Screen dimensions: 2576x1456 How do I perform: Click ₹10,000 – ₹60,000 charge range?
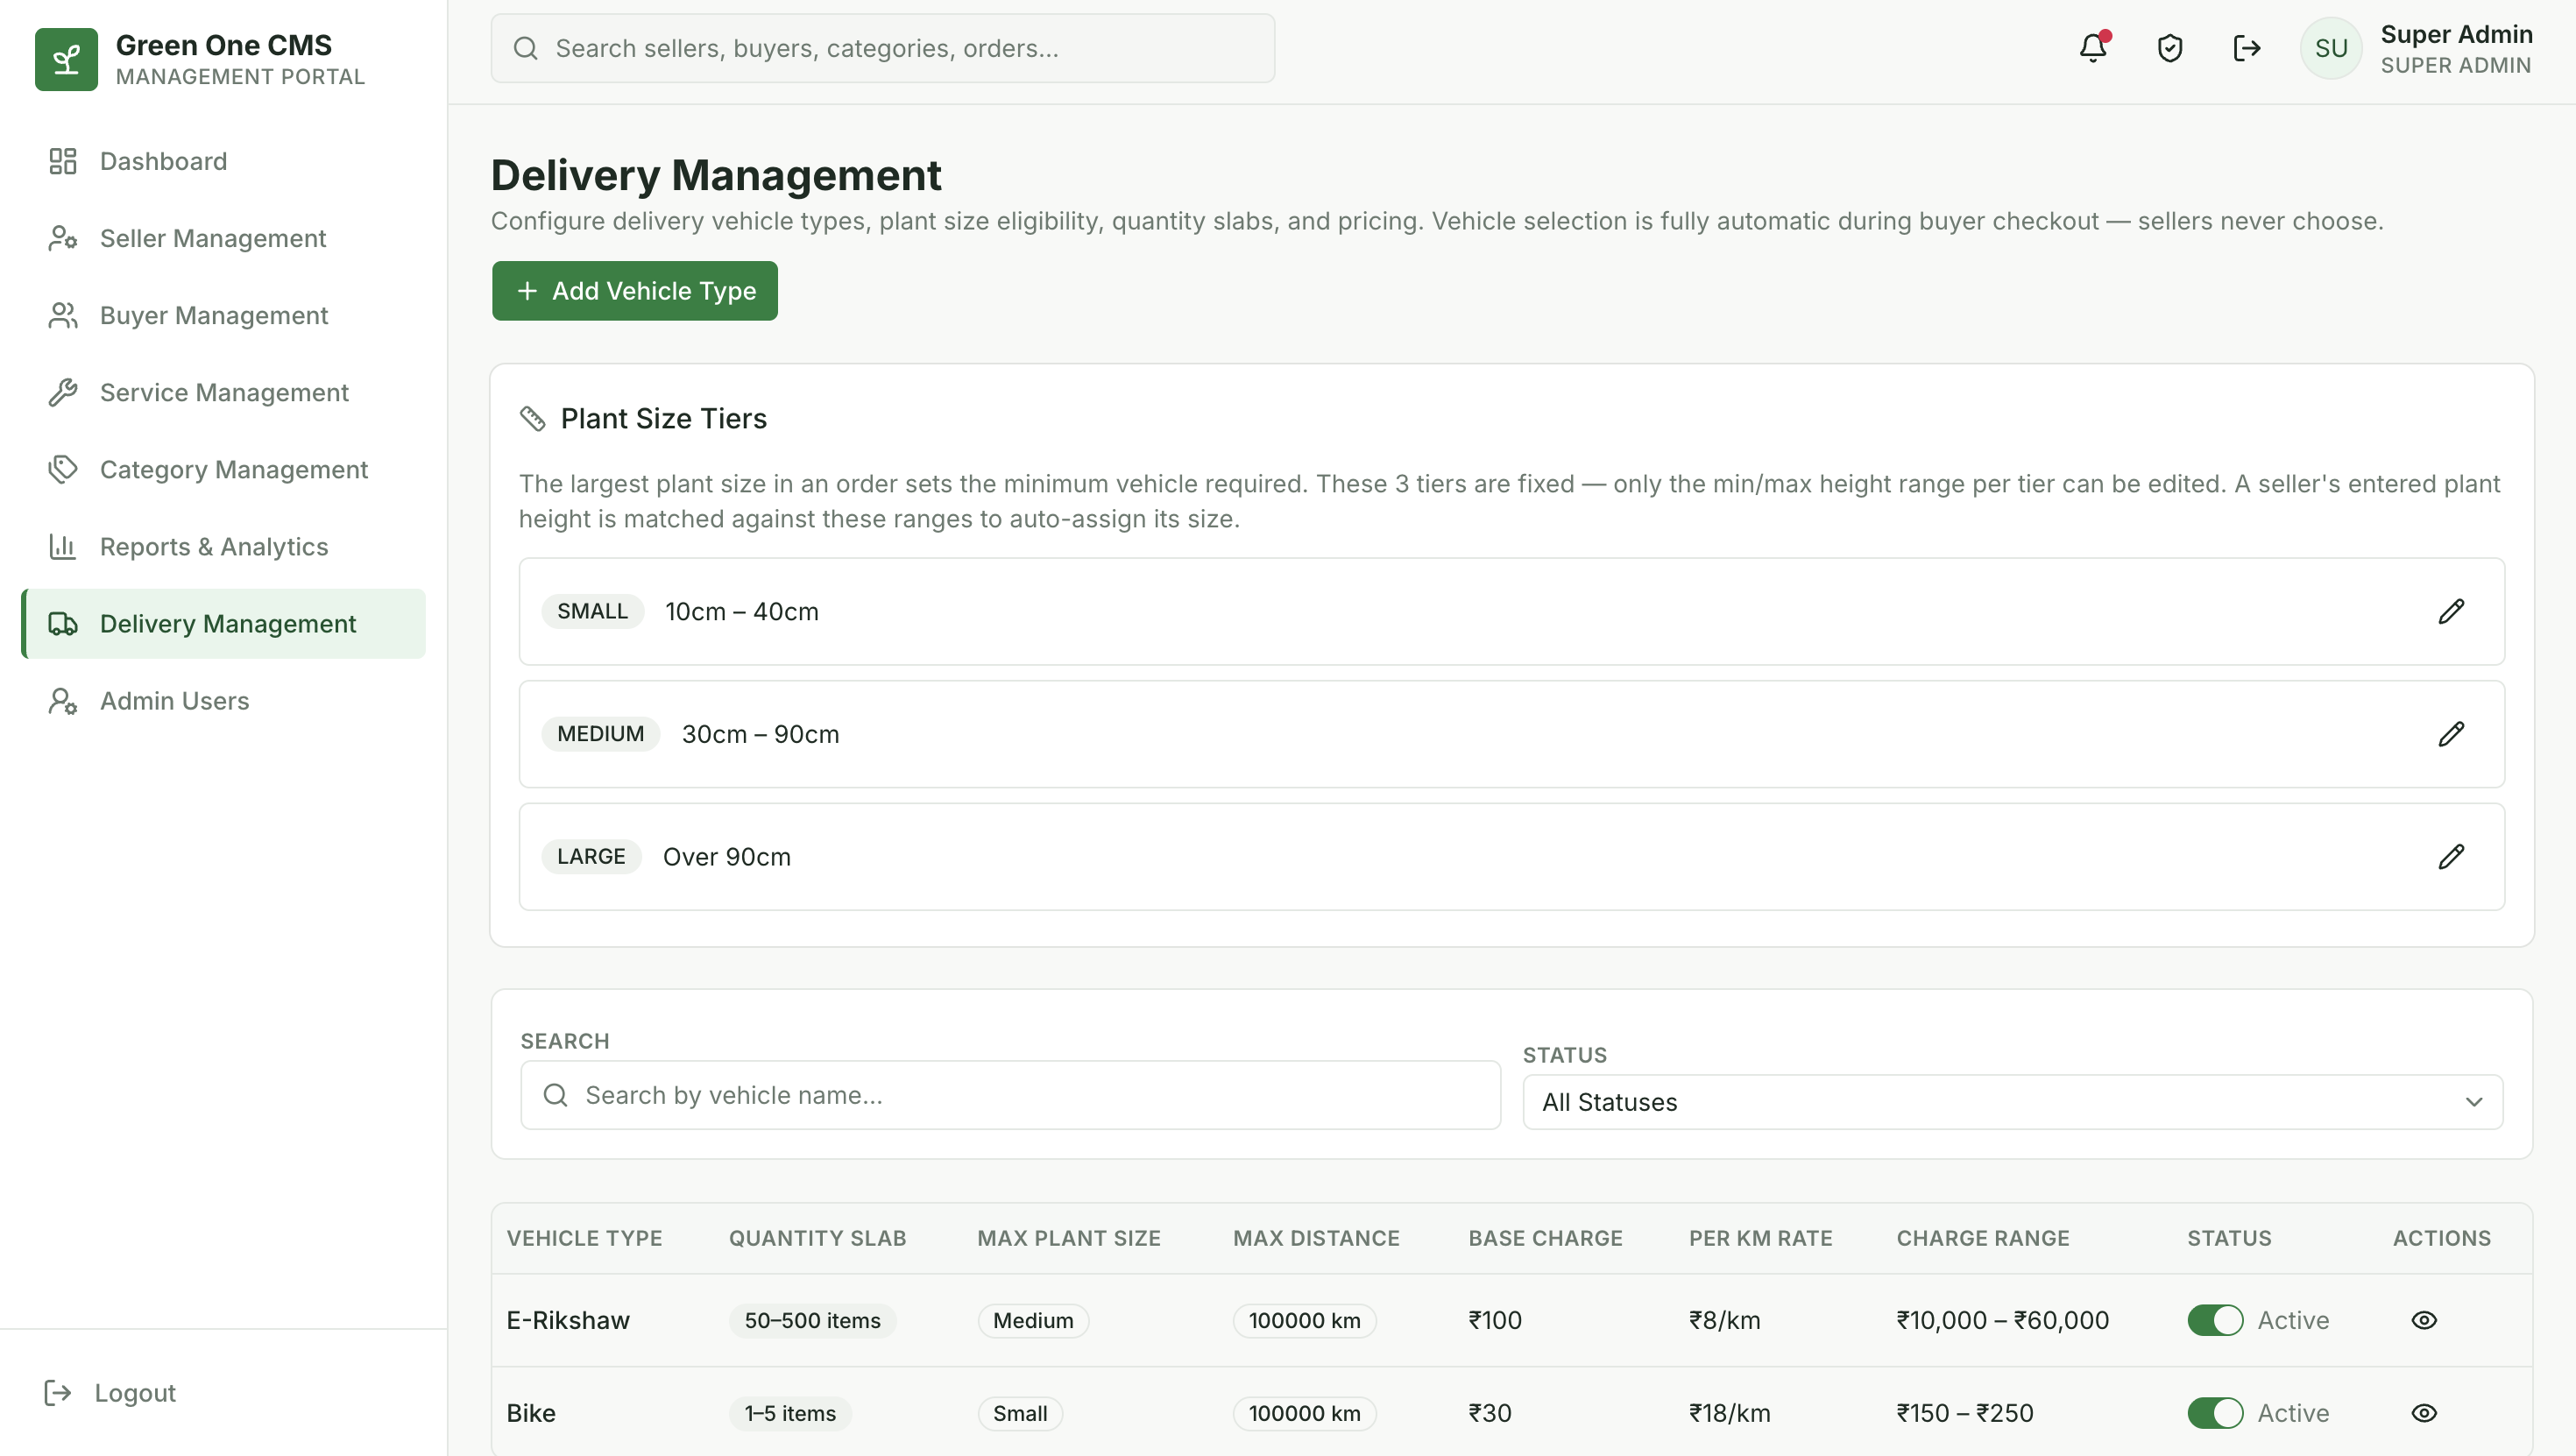2002,1320
